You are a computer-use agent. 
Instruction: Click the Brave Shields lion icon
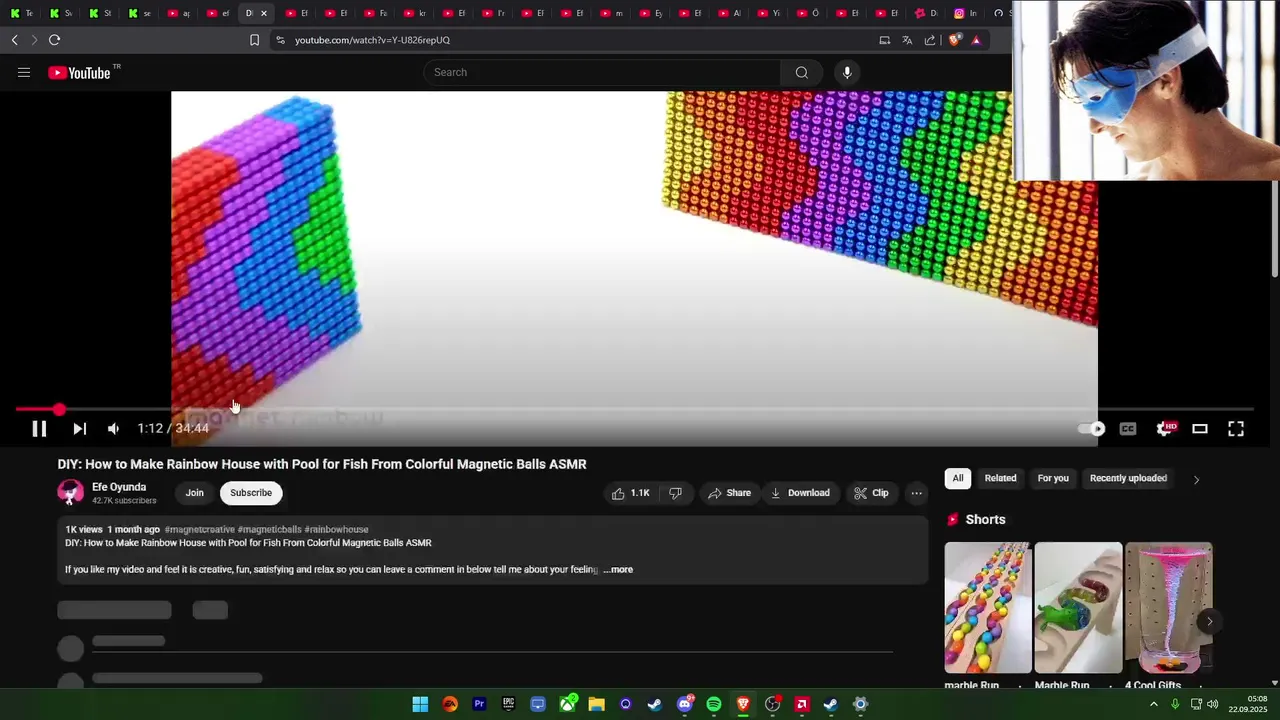click(x=954, y=40)
